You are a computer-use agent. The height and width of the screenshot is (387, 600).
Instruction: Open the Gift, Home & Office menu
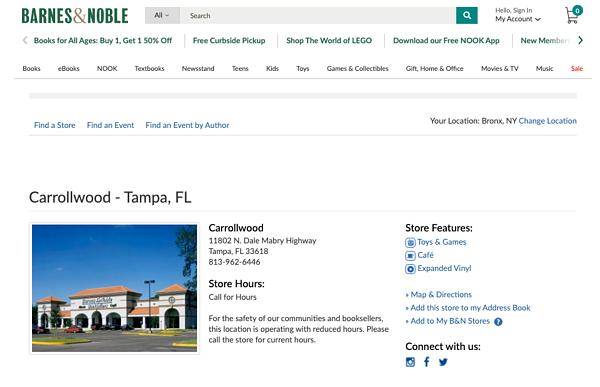point(434,69)
